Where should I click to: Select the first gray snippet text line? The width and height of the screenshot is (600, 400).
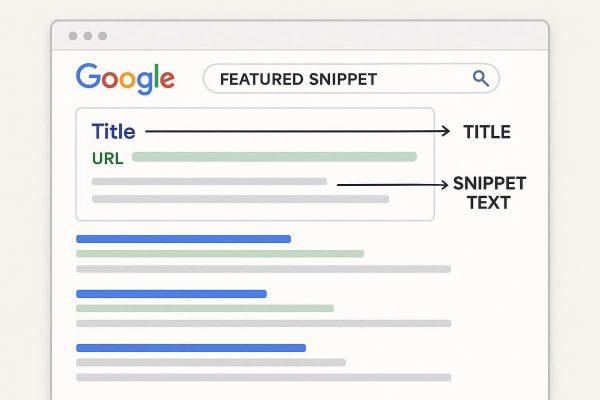pyautogui.click(x=209, y=181)
